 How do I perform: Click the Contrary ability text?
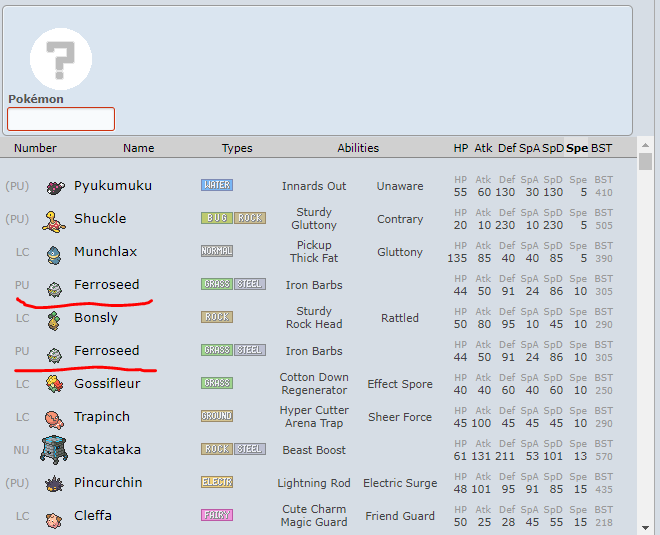pyautogui.click(x=400, y=219)
